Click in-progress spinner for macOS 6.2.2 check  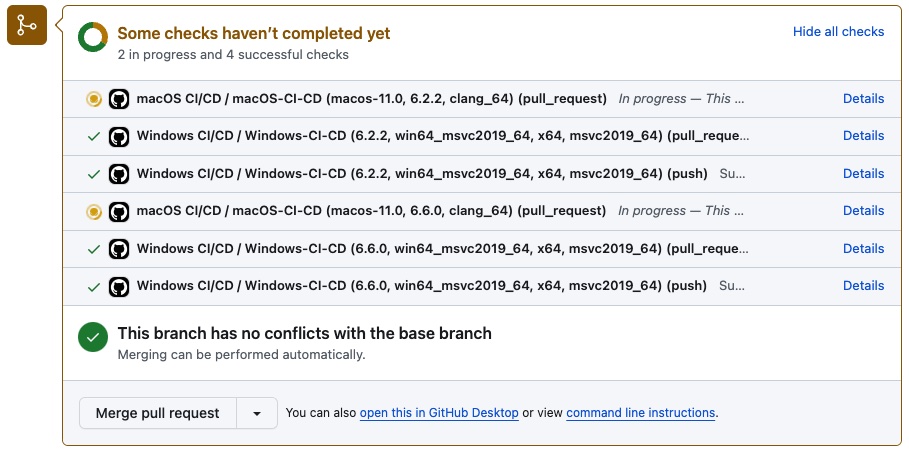(x=94, y=99)
